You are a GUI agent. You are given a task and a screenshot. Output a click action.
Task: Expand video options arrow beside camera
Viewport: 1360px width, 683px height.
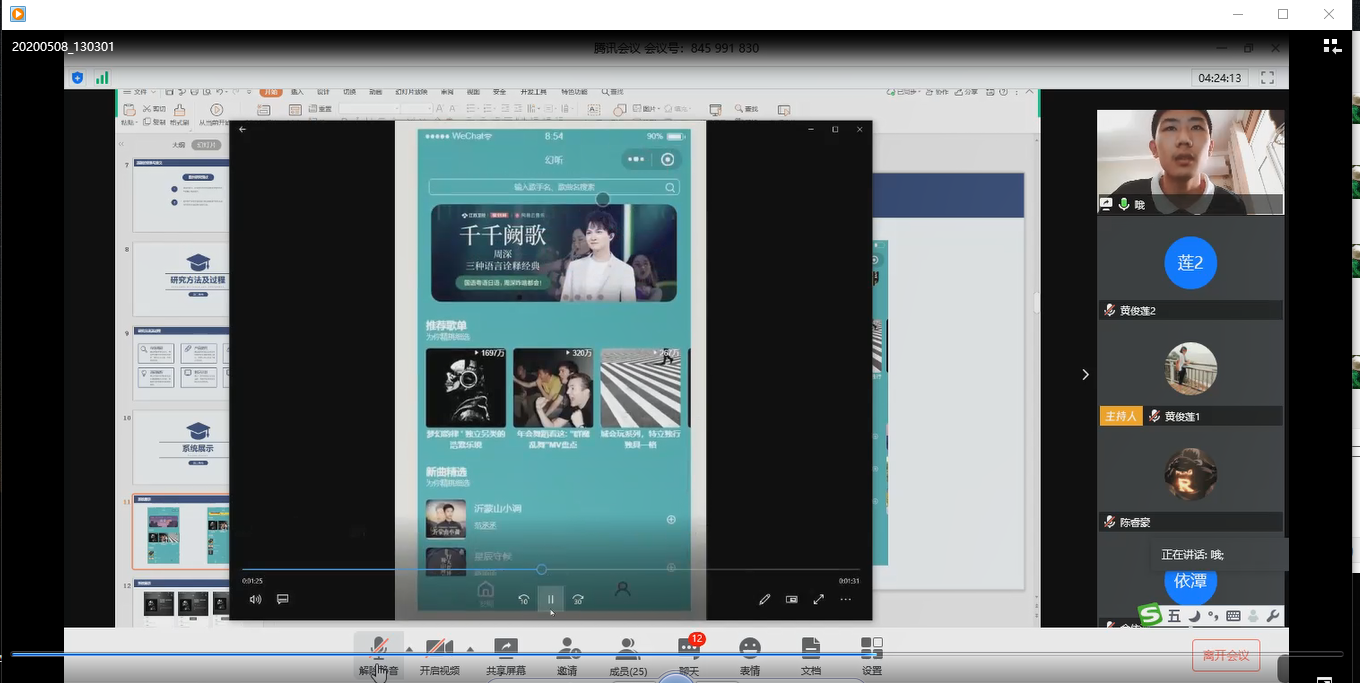point(469,650)
